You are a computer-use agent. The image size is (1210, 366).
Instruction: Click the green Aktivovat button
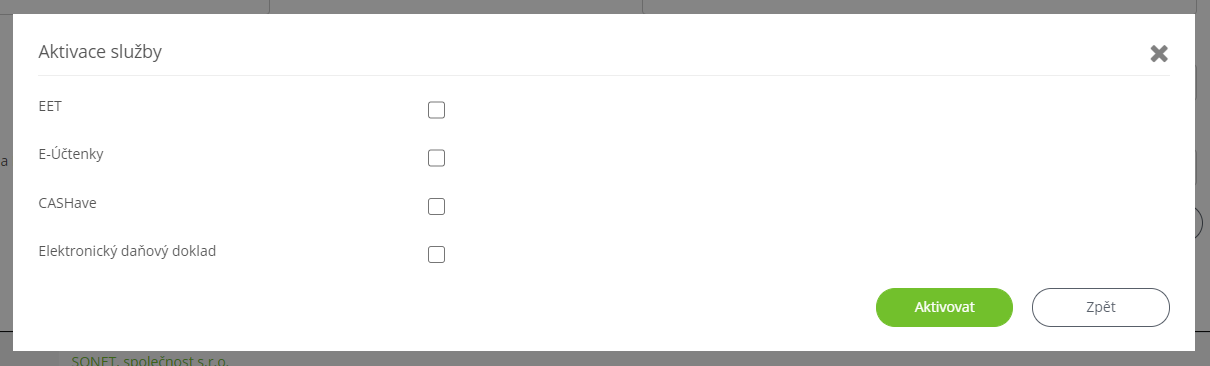tap(944, 307)
